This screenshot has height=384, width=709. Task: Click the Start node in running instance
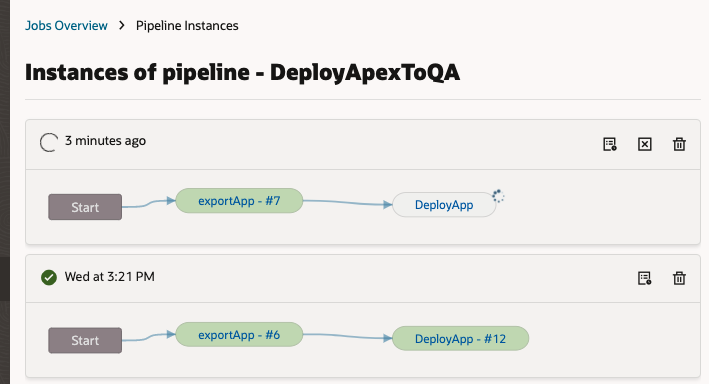click(85, 207)
